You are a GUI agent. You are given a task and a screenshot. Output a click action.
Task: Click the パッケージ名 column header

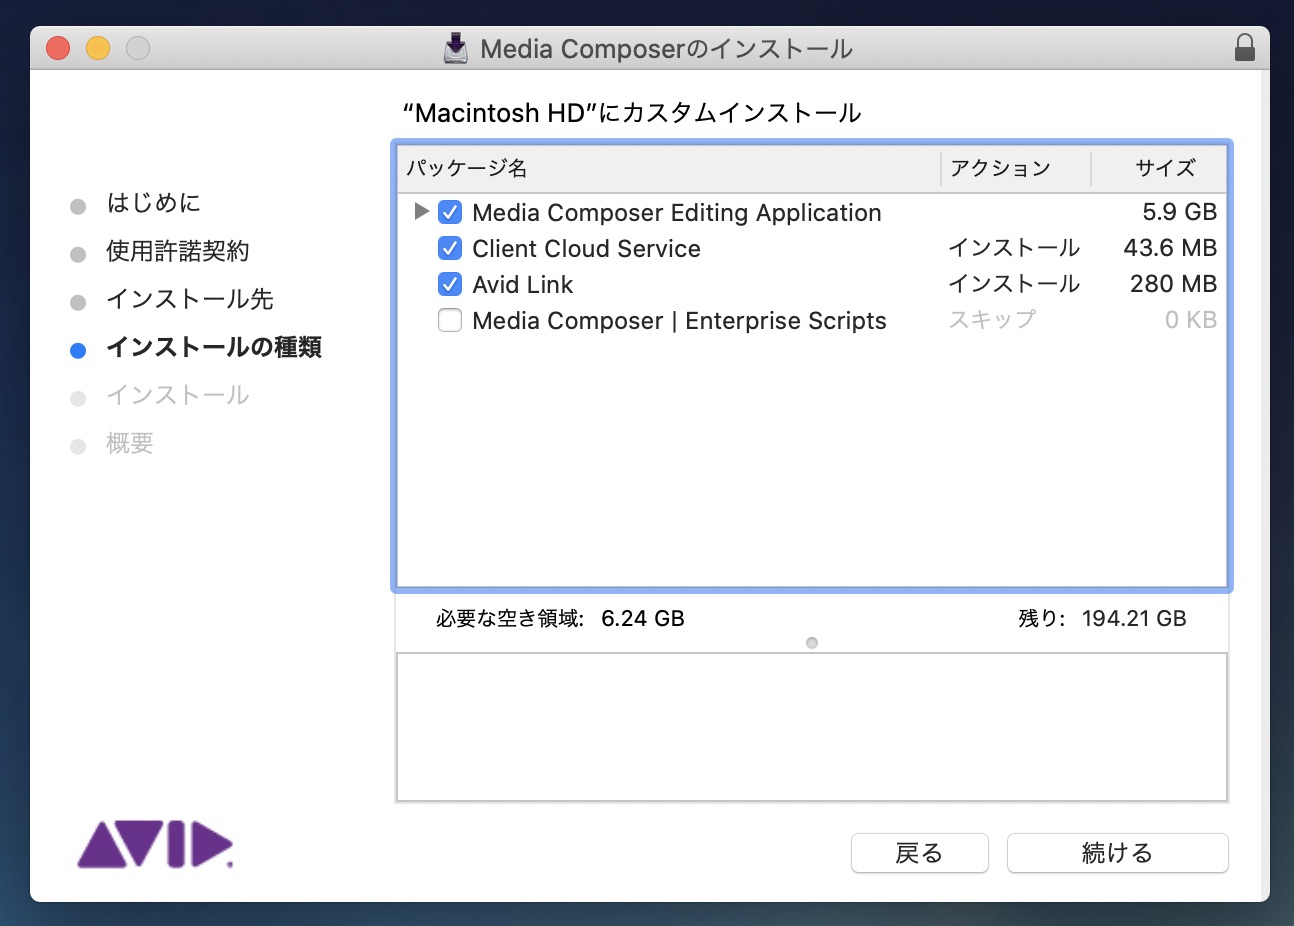pos(669,168)
